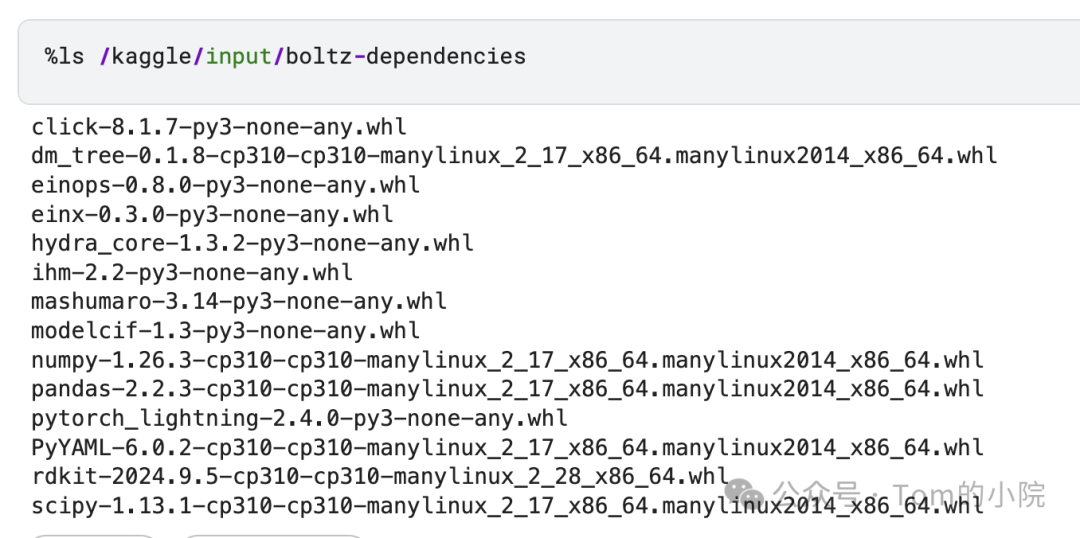Select the scipy-1.13.1 wheel line
Viewport: 1080px width, 538px height.
tap(508, 506)
